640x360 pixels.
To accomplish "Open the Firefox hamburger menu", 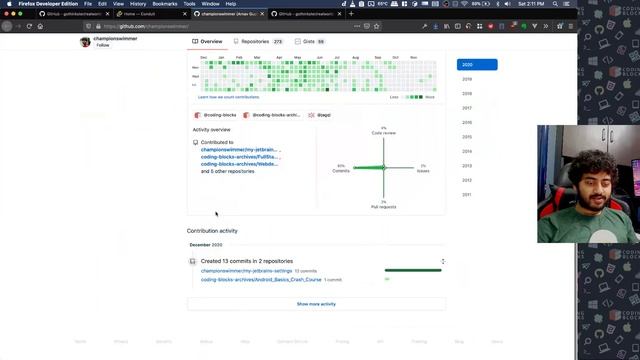I will (x=571, y=26).
